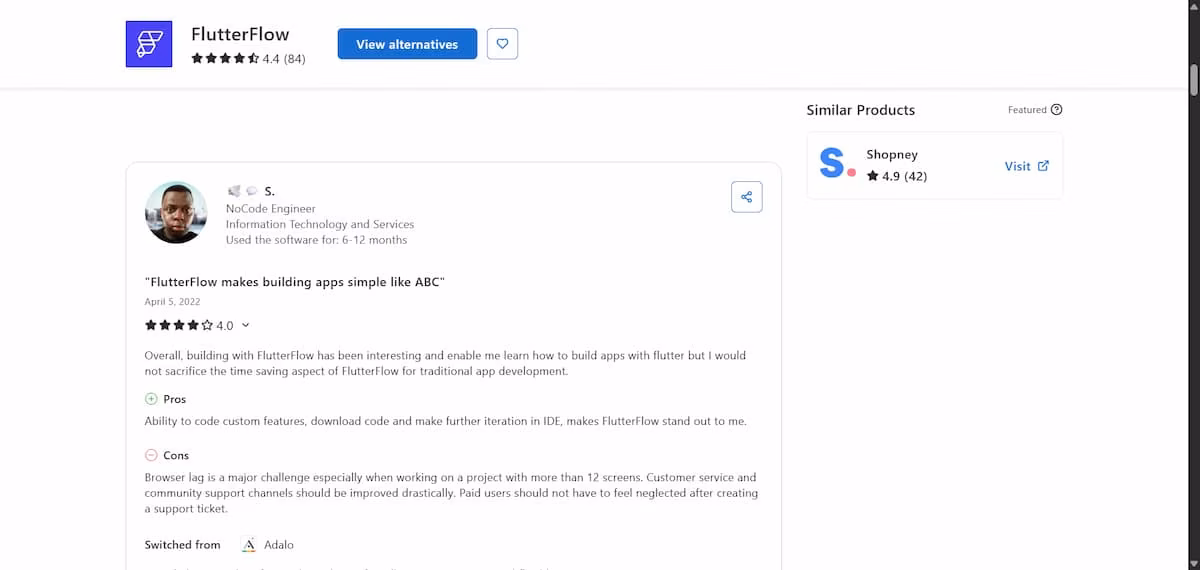1200x570 pixels.
Task: Visit the Shopney product page
Action: pyautogui.click(x=1026, y=166)
